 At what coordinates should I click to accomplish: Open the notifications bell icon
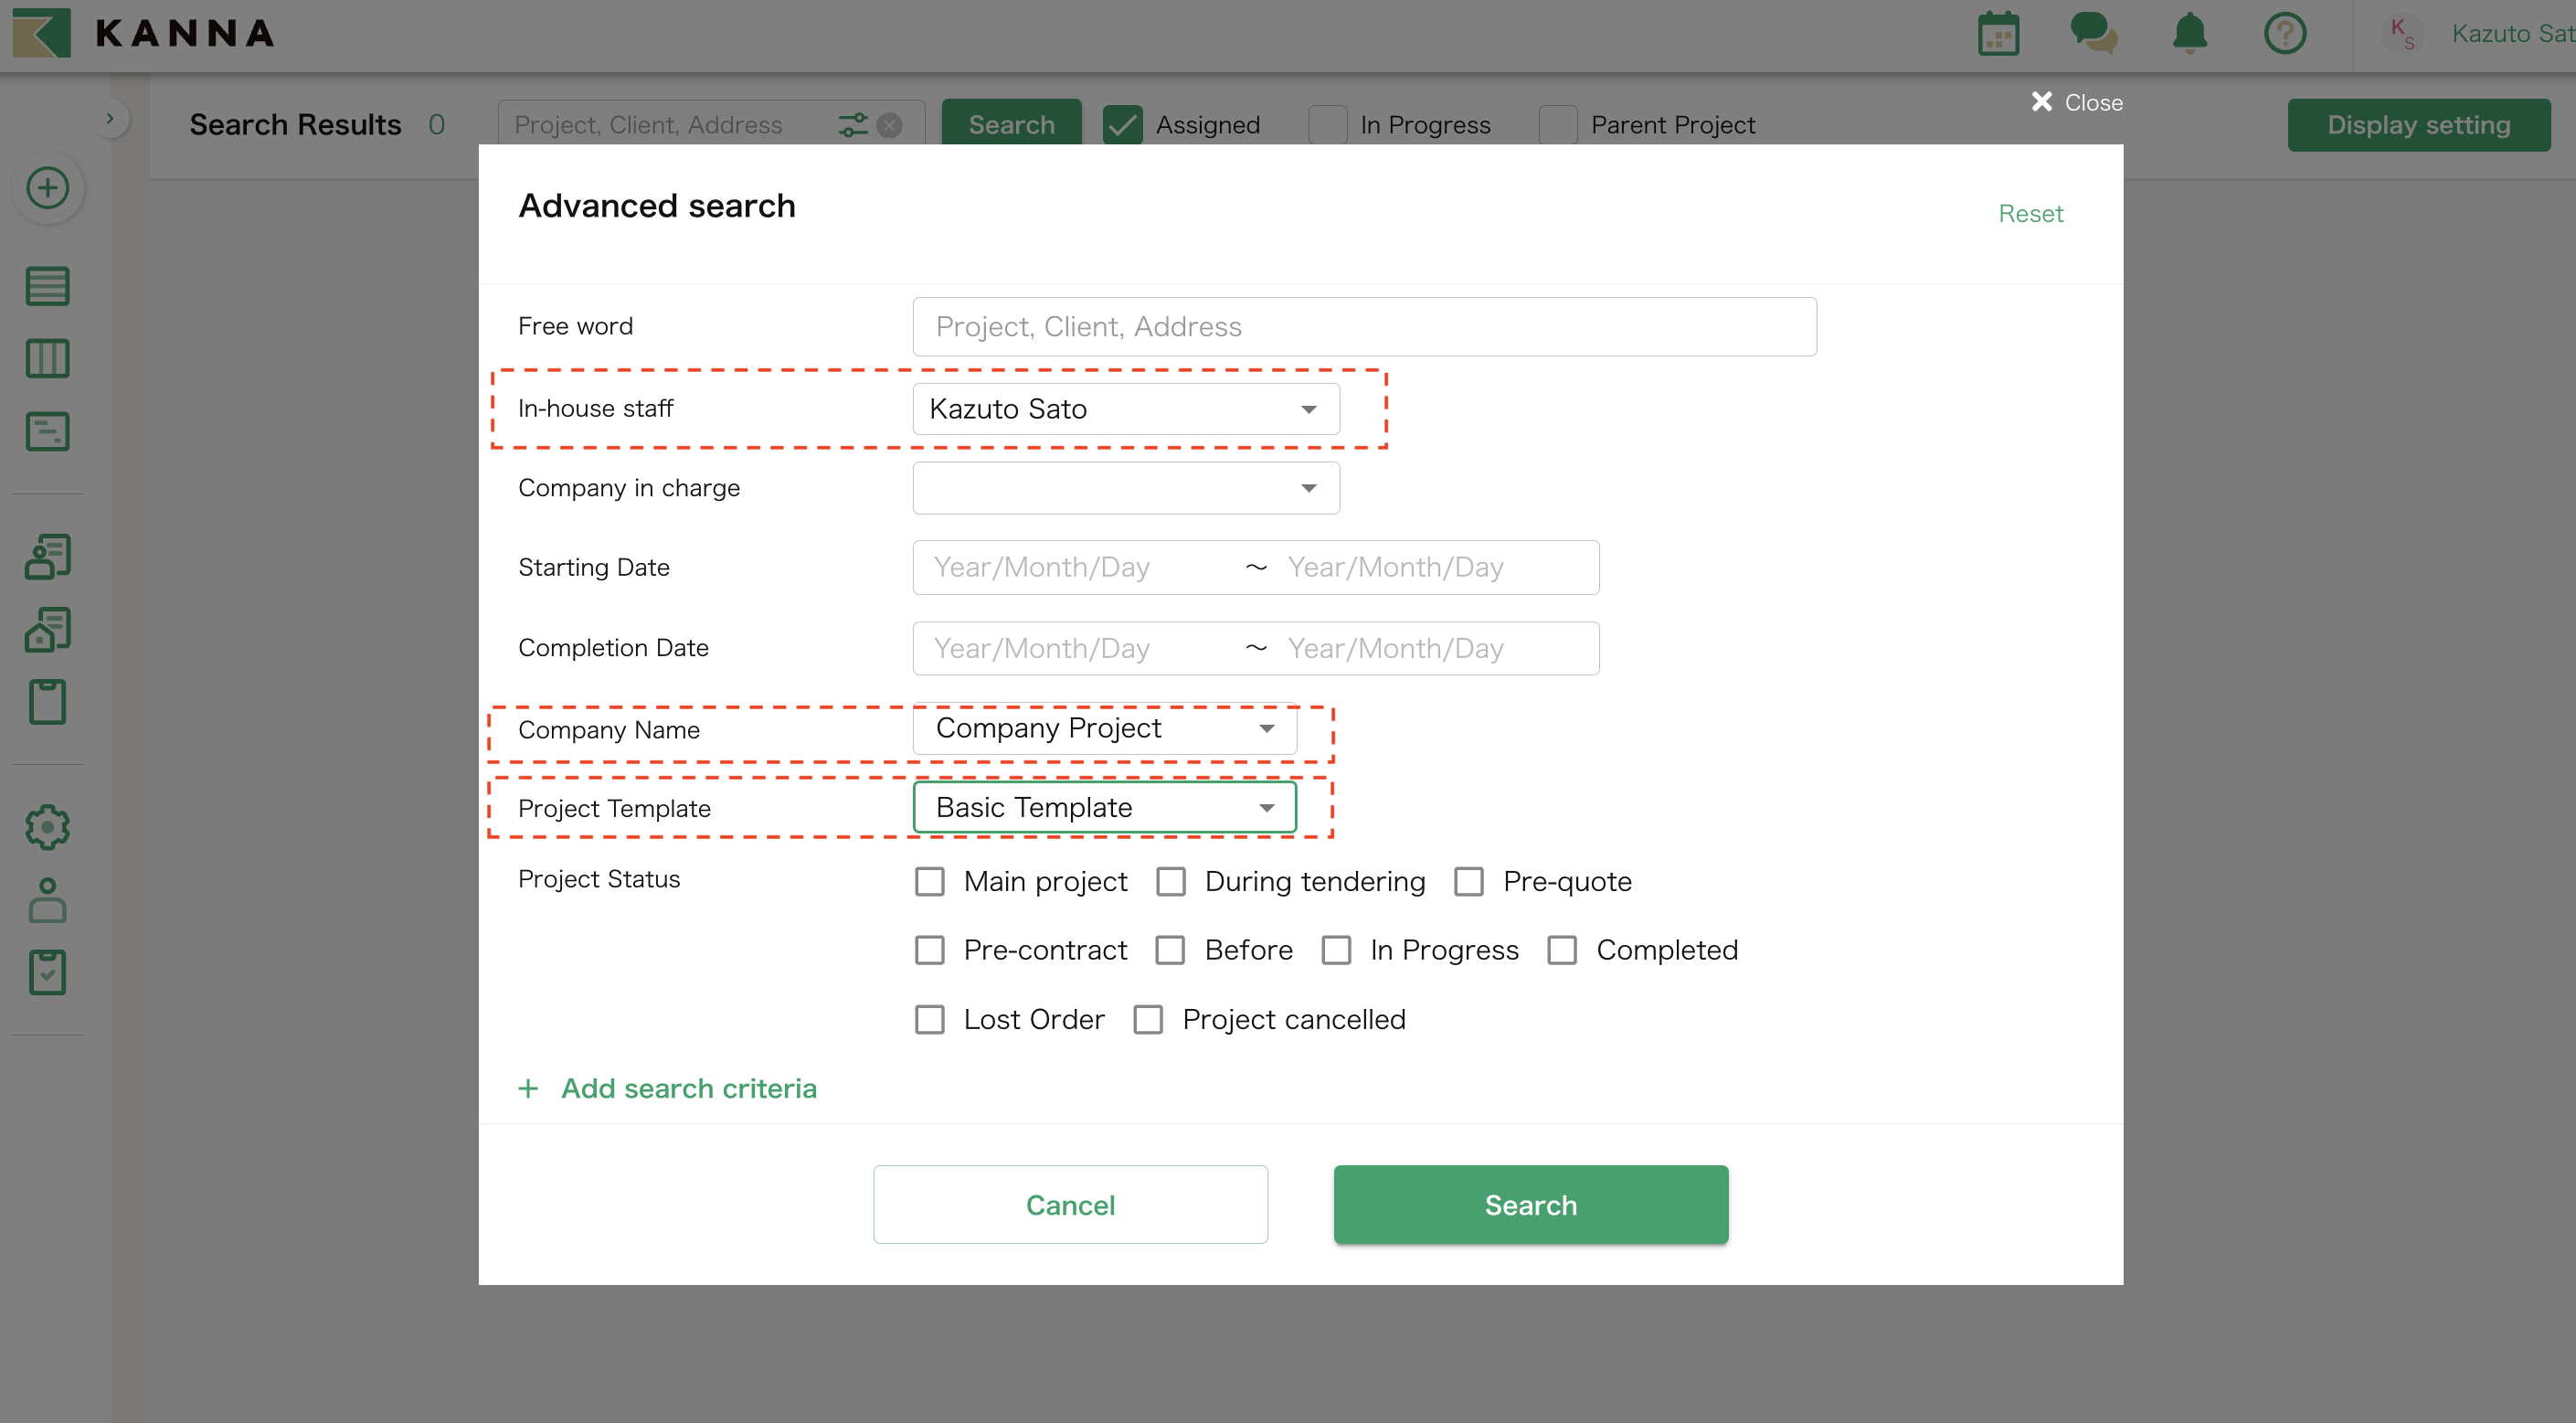click(x=2189, y=33)
